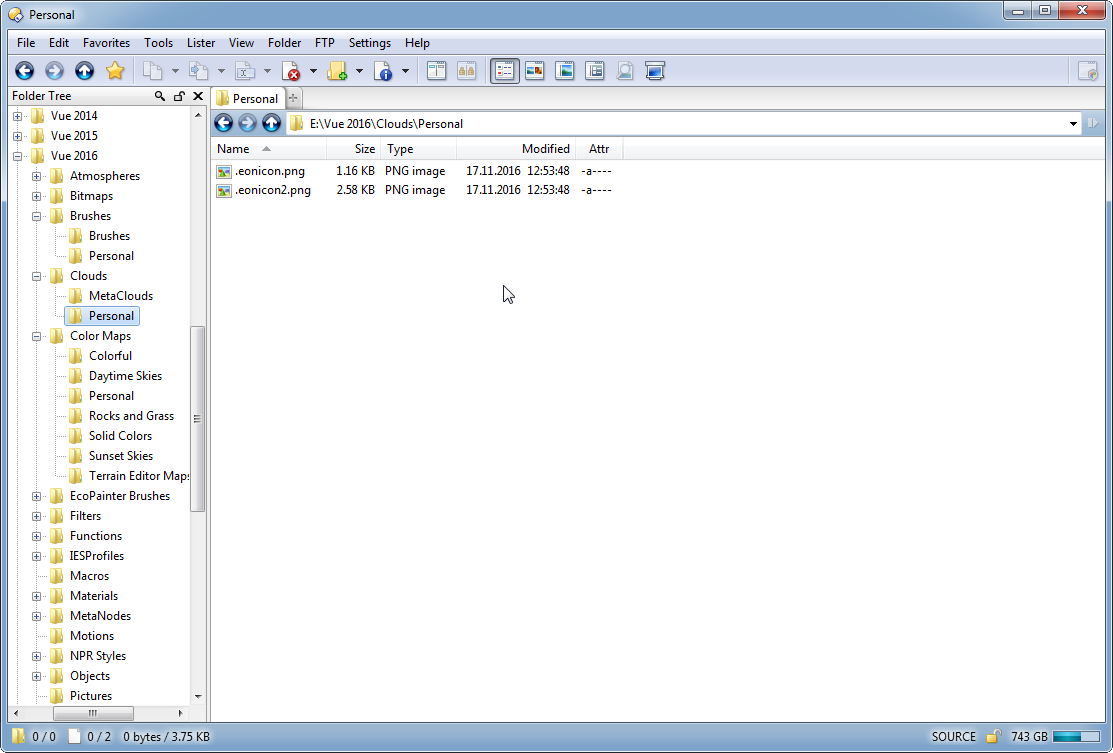Click the Synchronize/compare panels icon
The image size is (1113, 753).
(x=466, y=71)
